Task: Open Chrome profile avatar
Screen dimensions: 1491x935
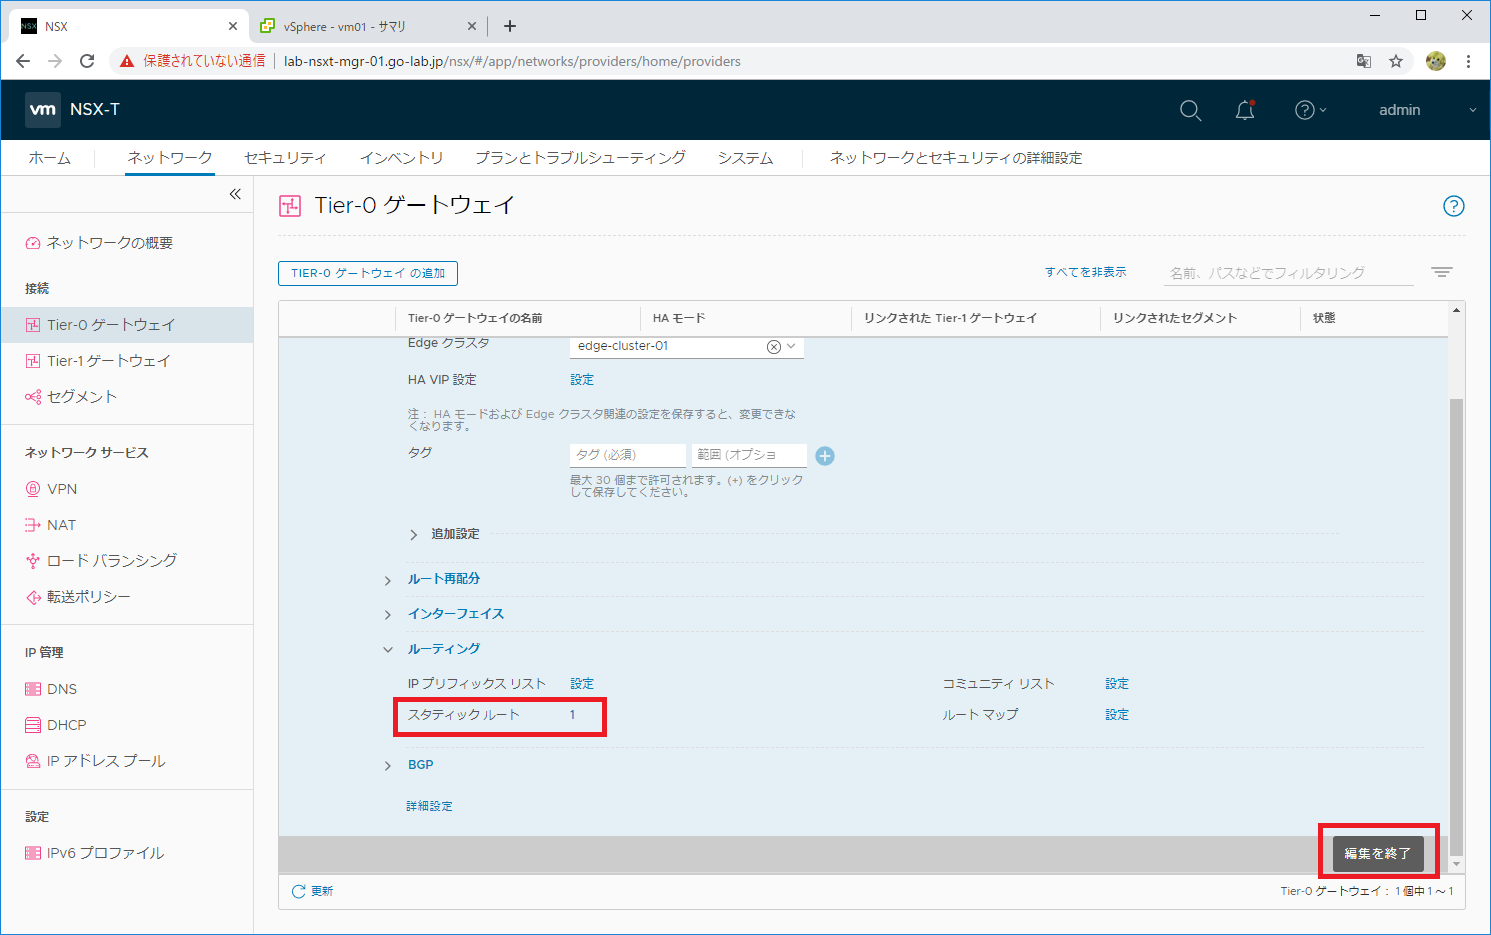Action: (x=1436, y=61)
